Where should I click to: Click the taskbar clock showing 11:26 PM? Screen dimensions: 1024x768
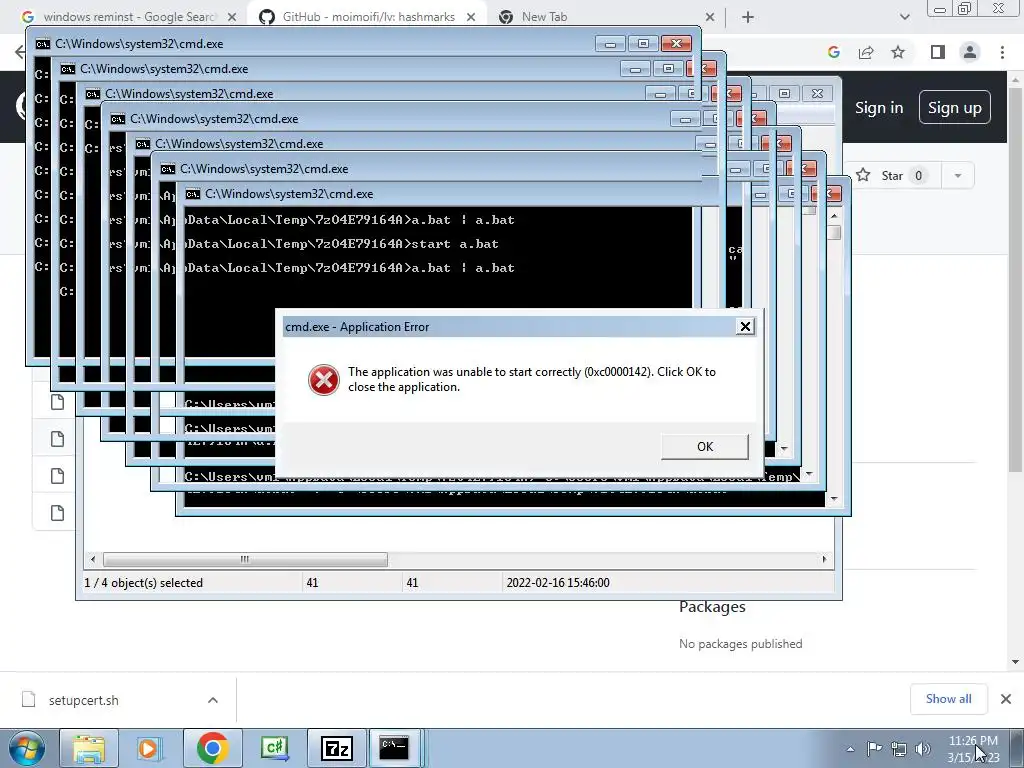[973, 748]
